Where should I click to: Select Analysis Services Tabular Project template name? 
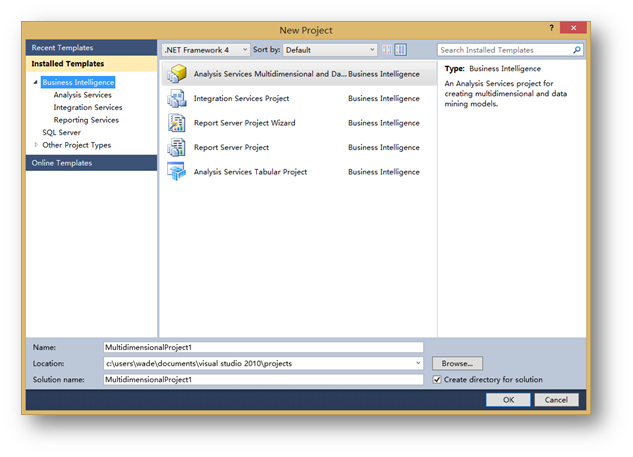[250, 172]
